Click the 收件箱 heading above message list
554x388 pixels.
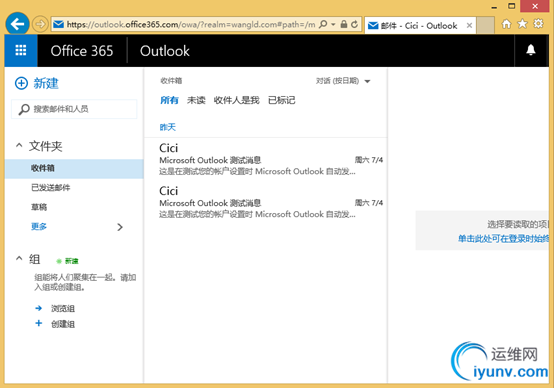(x=171, y=81)
